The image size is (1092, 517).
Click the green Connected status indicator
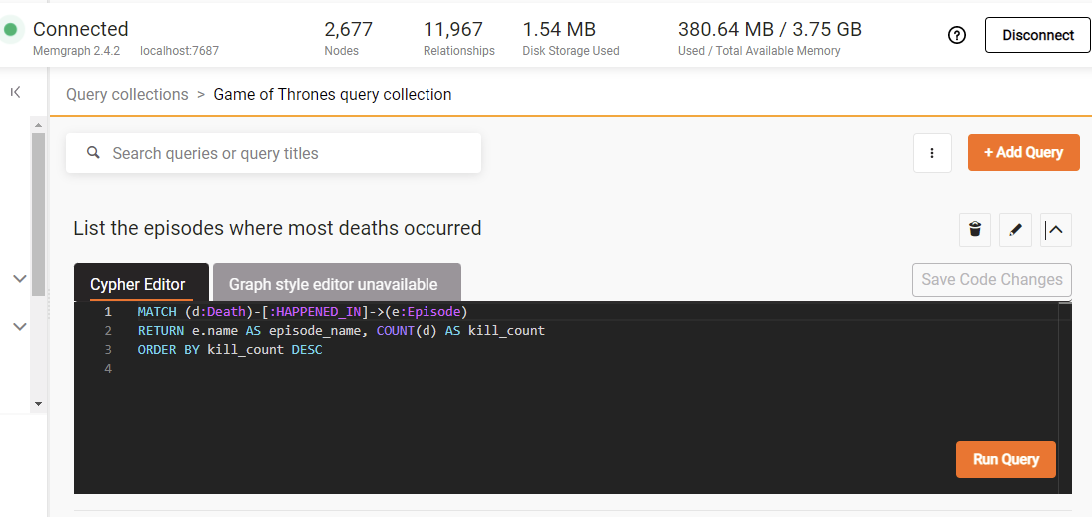tap(10, 30)
